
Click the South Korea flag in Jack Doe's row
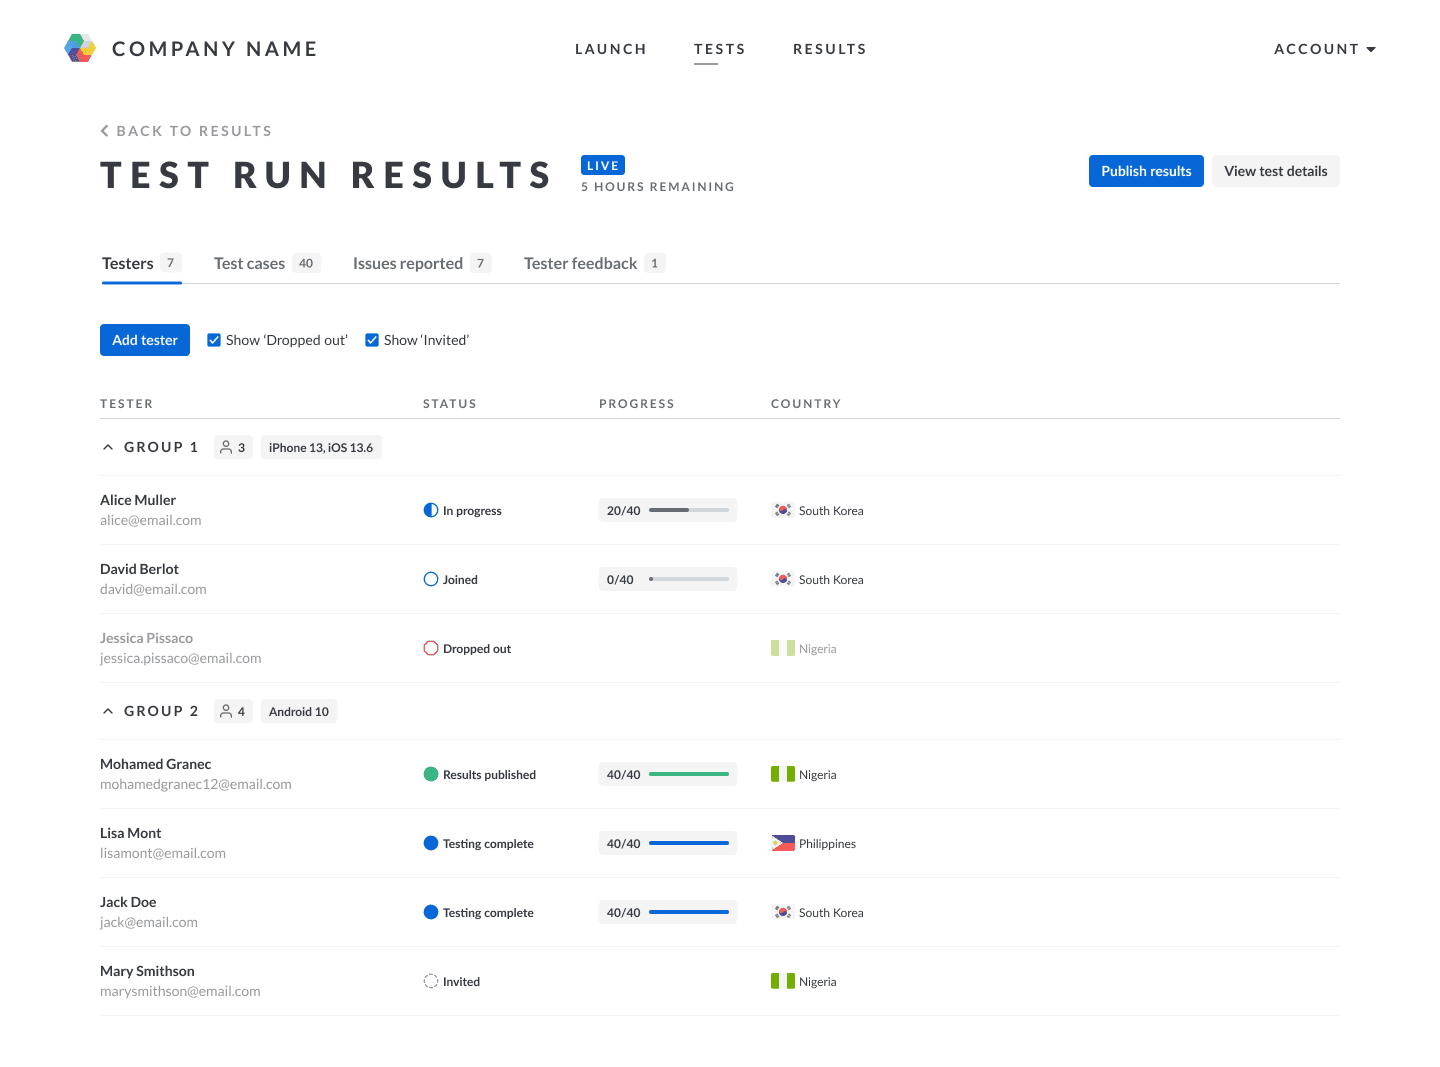[783, 912]
